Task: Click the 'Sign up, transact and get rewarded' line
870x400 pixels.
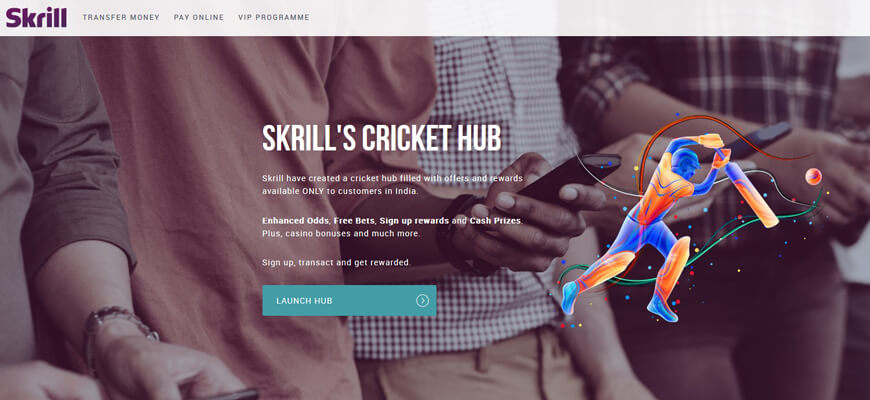Action: [336, 262]
